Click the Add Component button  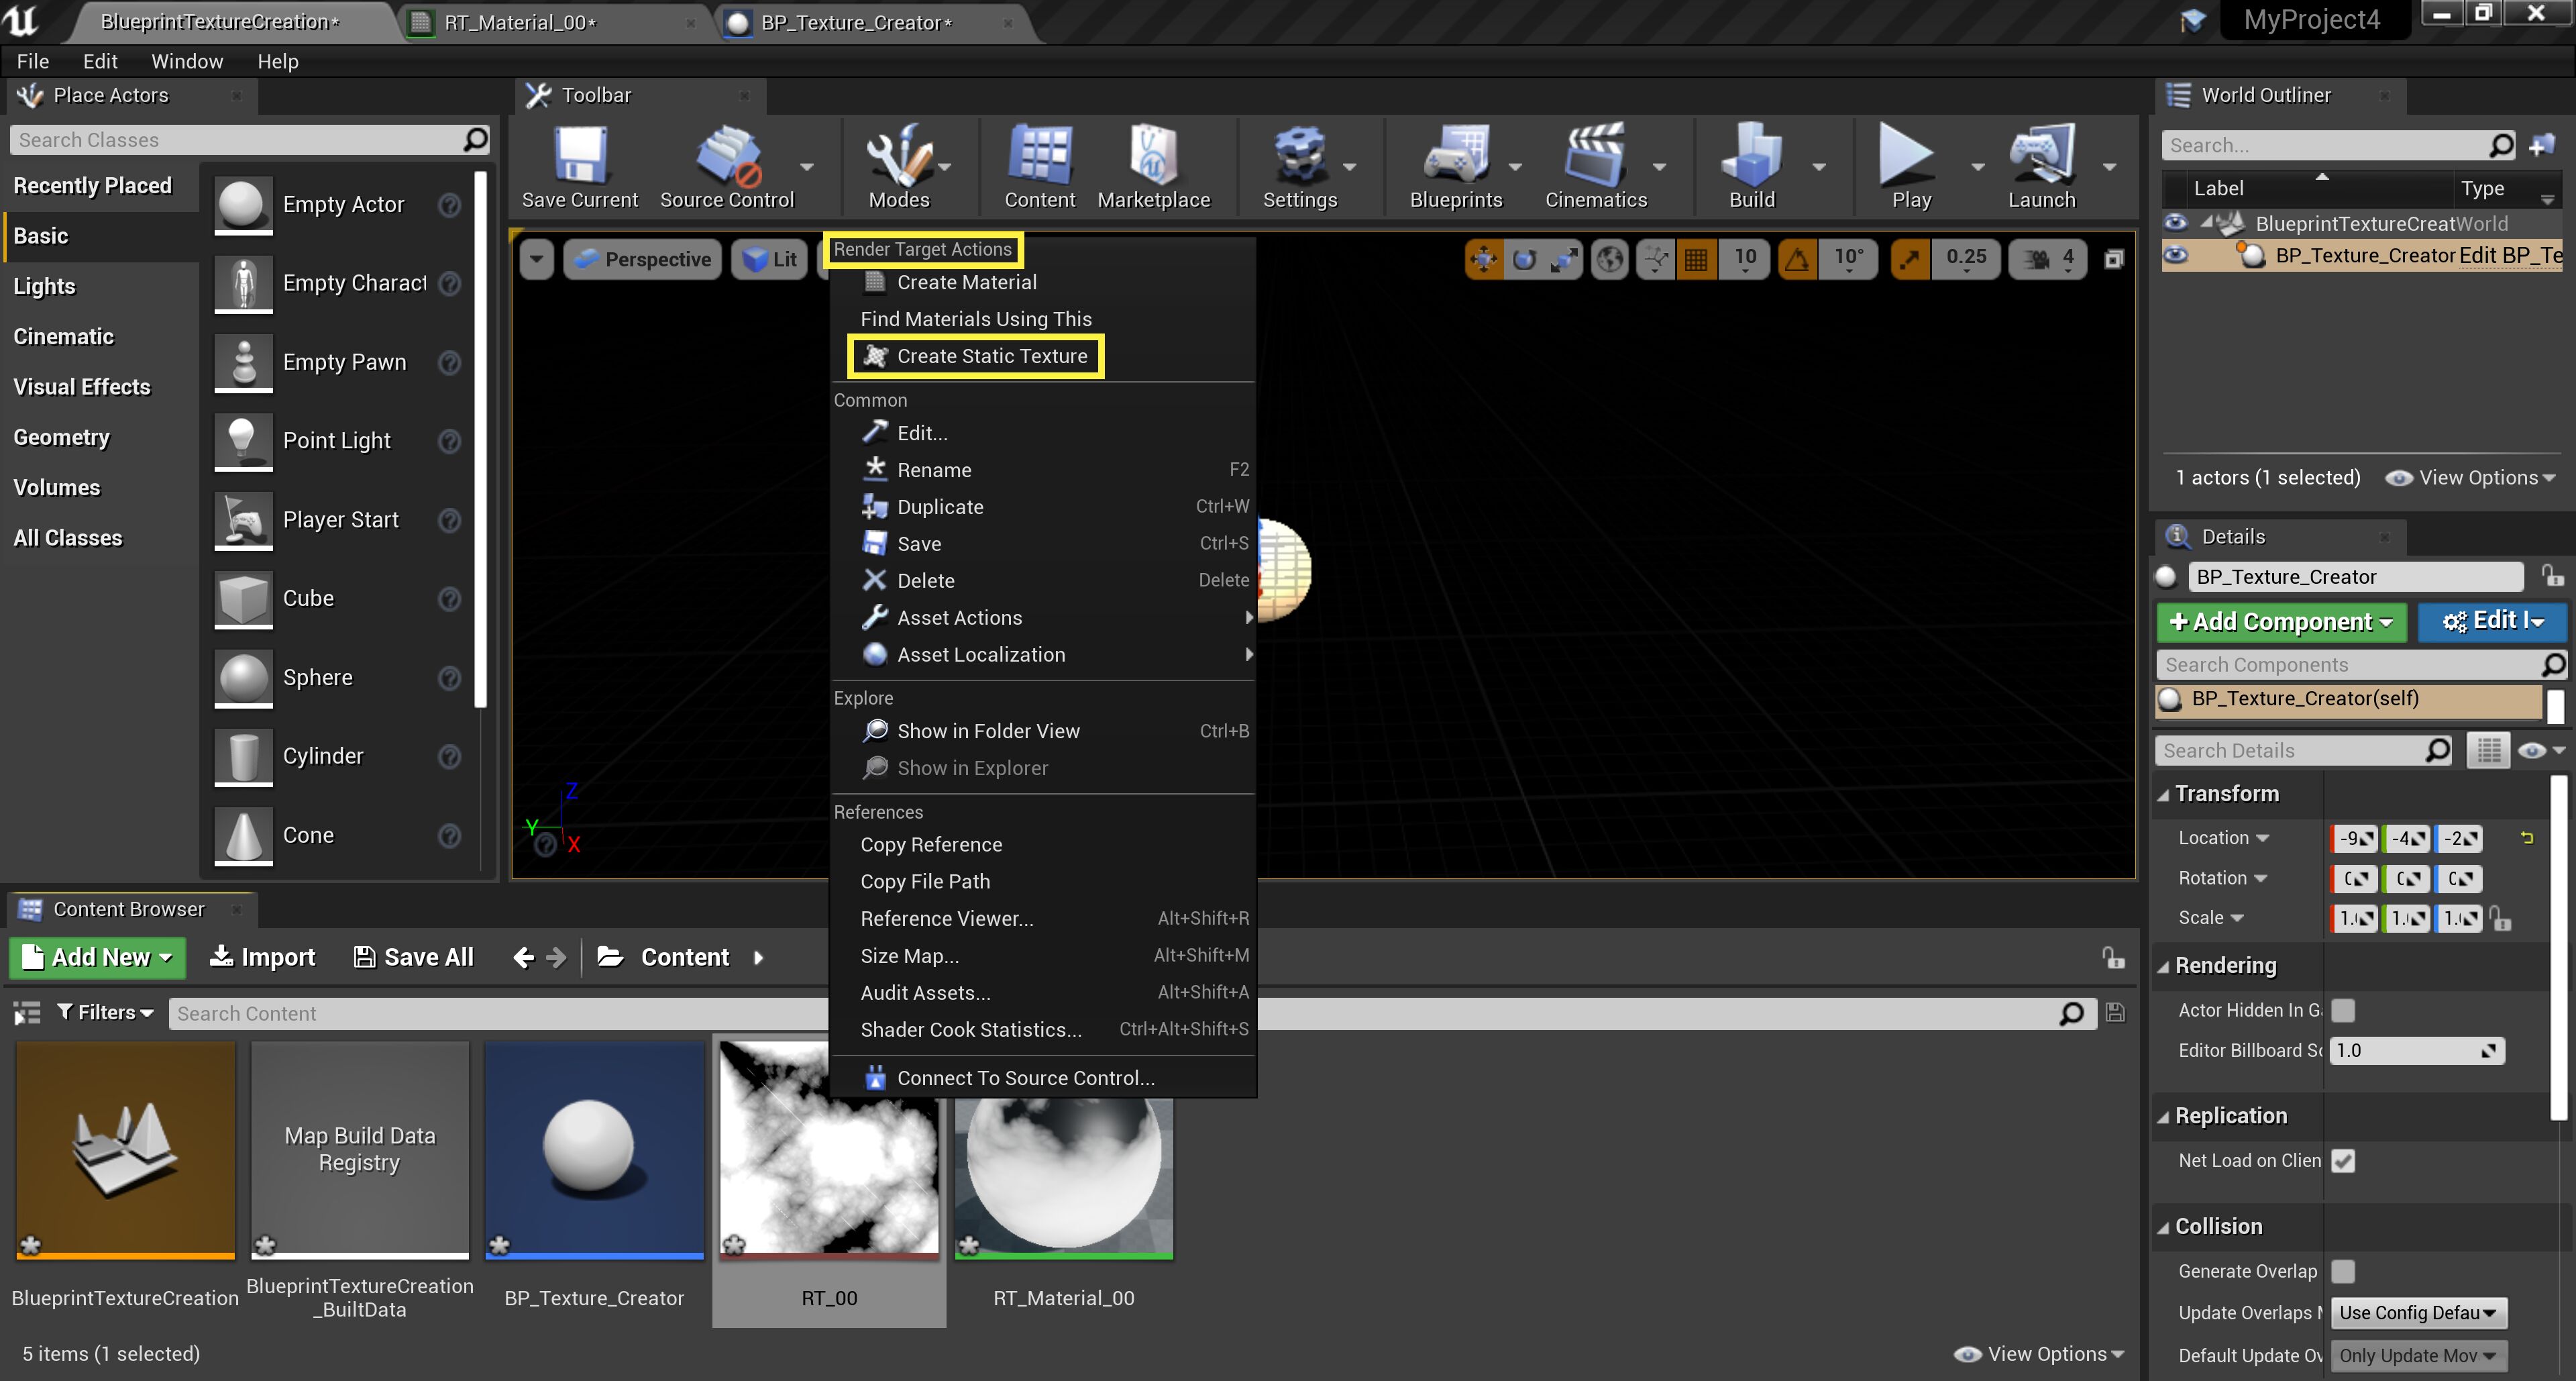point(2280,621)
